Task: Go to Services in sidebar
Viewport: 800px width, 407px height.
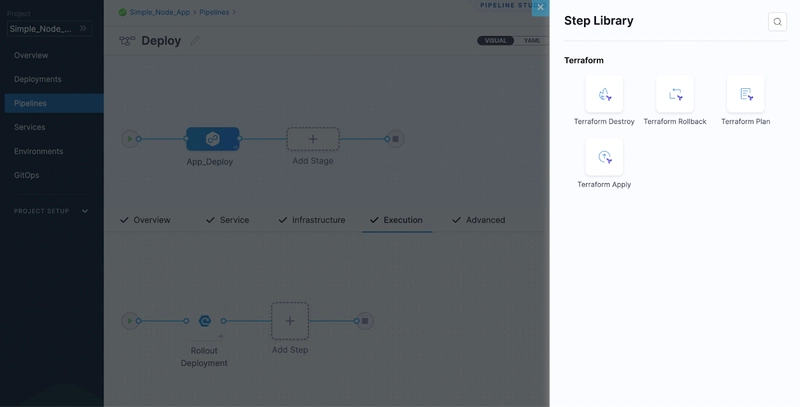Action: 30,127
